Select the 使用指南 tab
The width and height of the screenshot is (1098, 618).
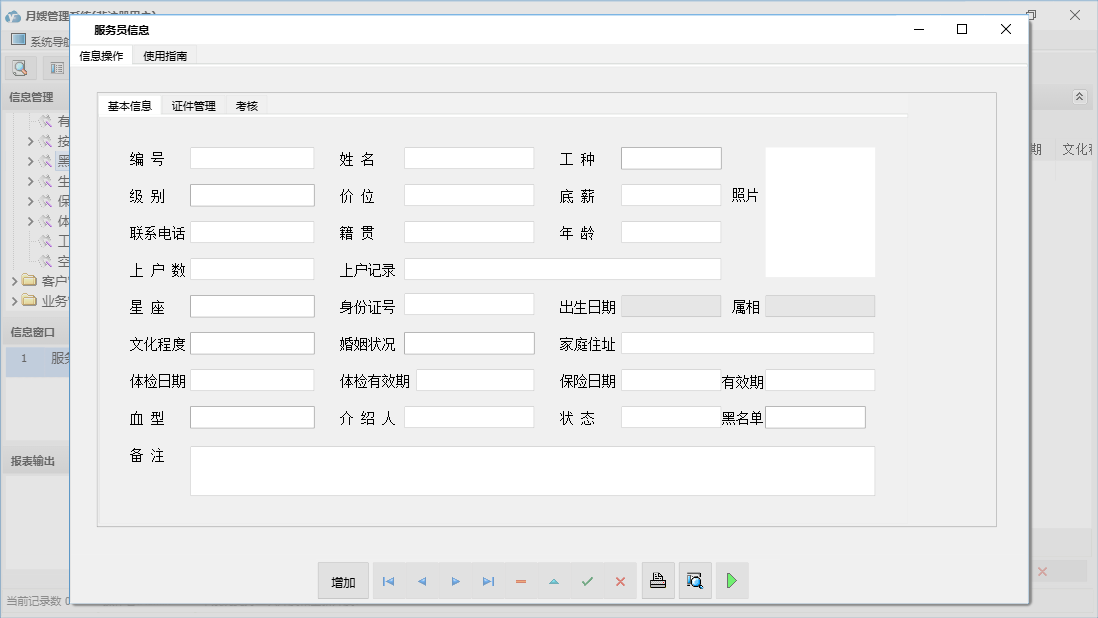pyautogui.click(x=164, y=56)
